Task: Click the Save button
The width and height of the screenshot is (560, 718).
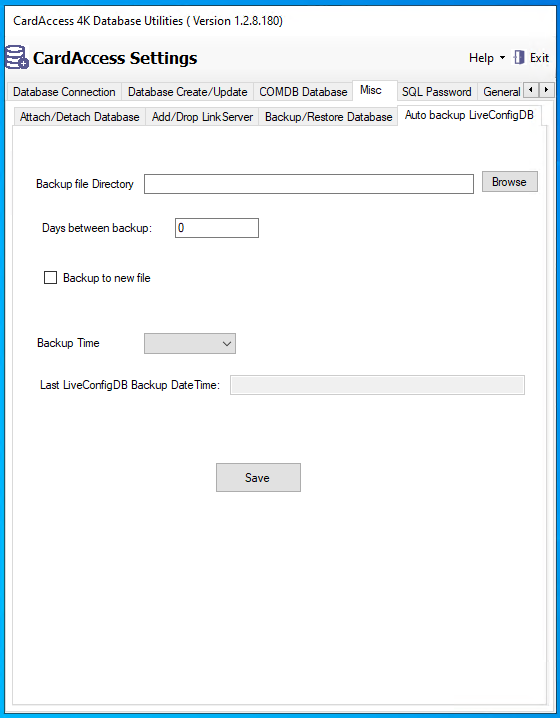Action: coord(258,478)
